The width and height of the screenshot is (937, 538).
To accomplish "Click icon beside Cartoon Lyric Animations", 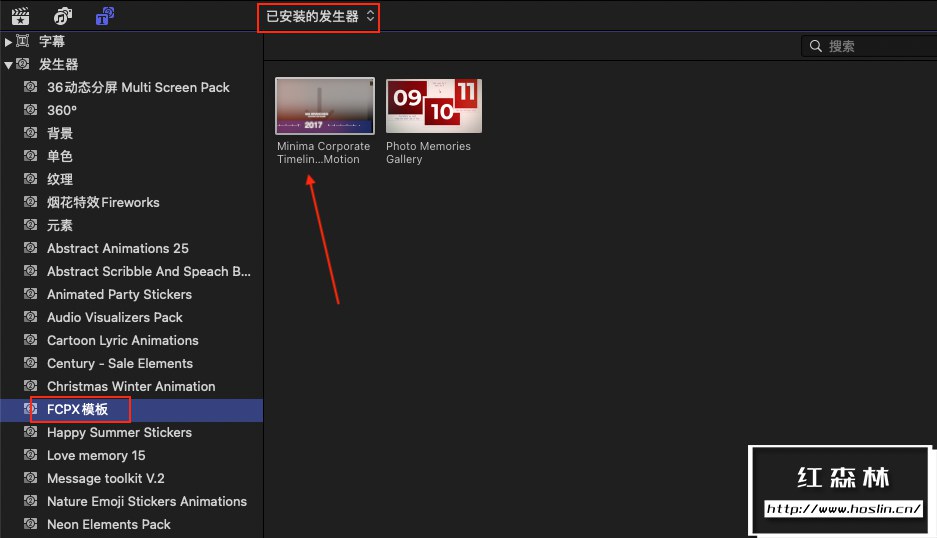I will coord(30,340).
